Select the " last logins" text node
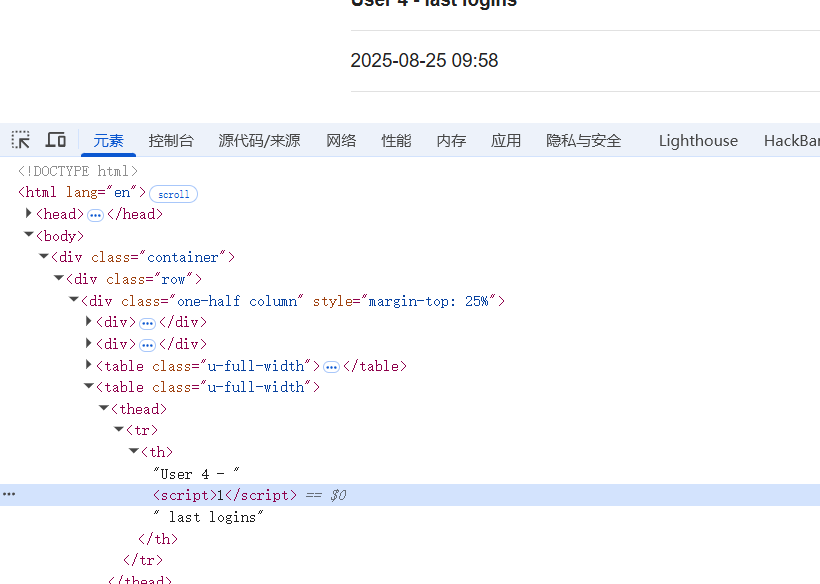The width and height of the screenshot is (820, 584). click(x=209, y=517)
